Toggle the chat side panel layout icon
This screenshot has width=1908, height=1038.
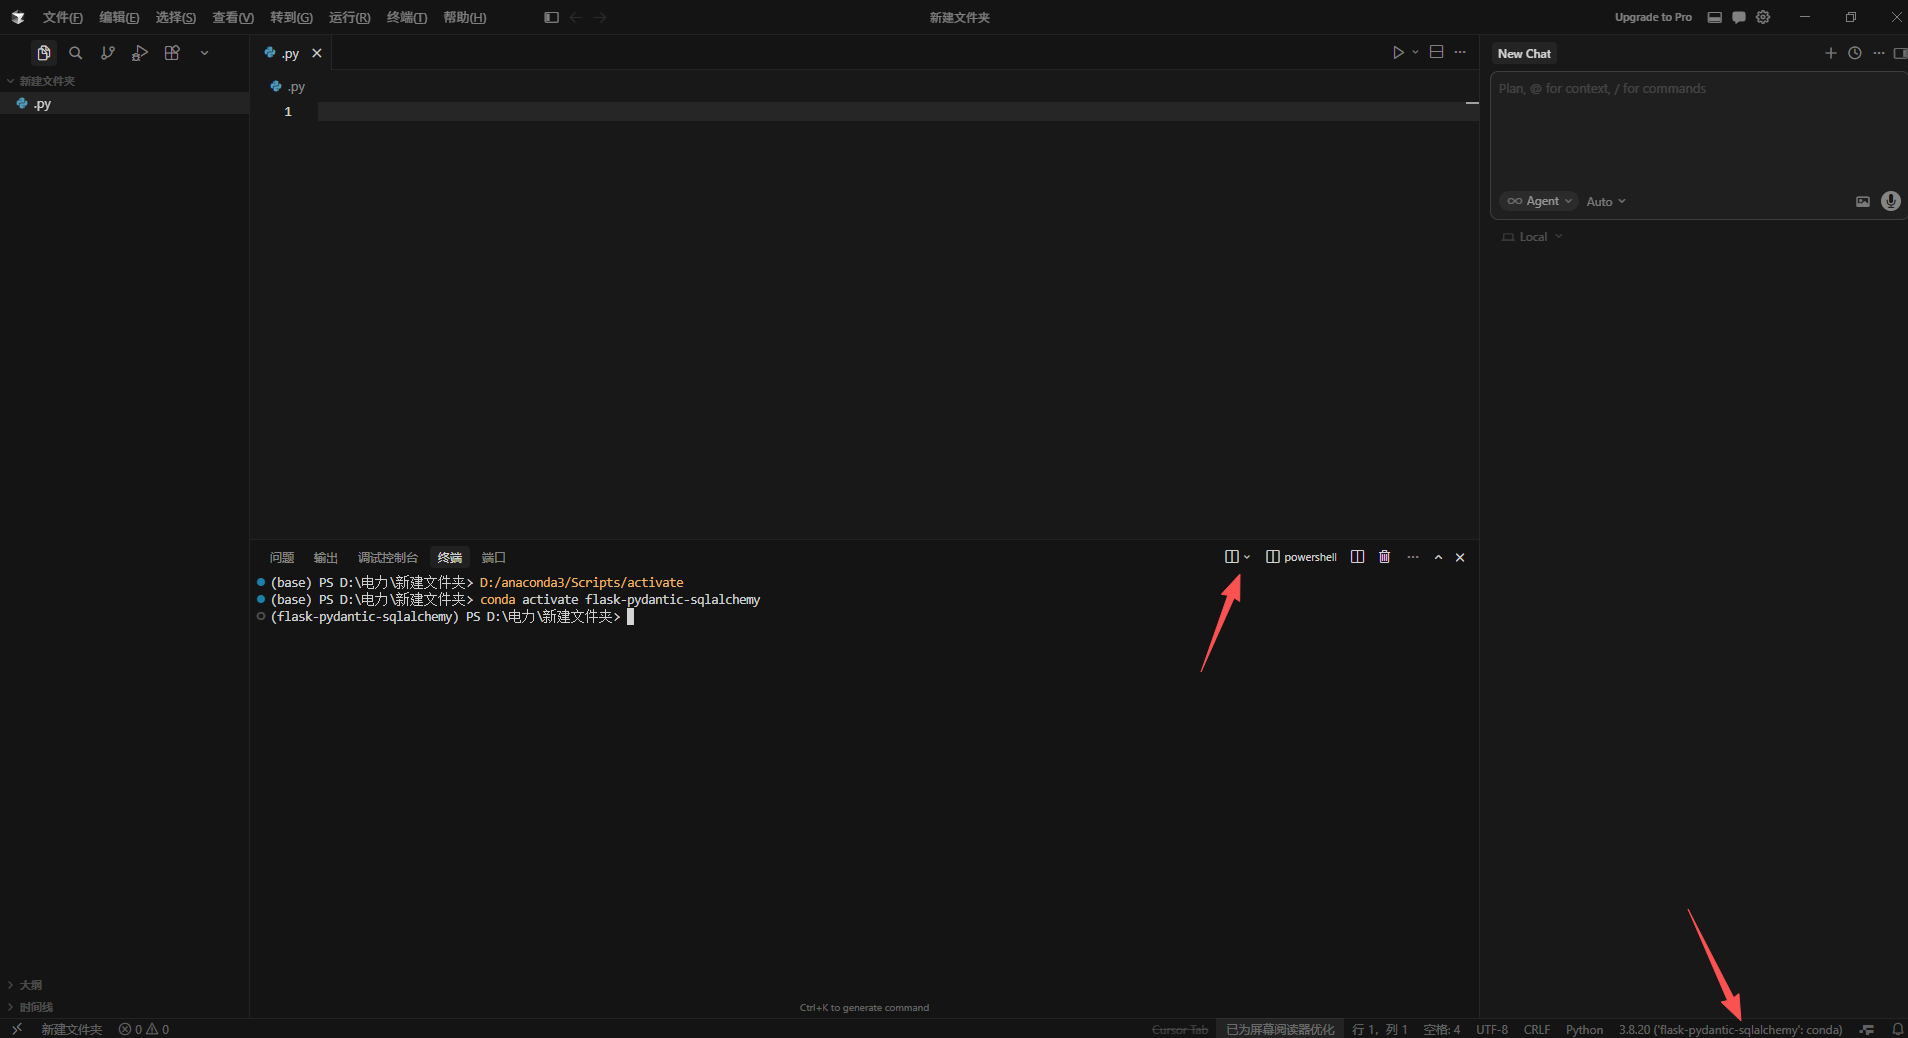[1900, 53]
